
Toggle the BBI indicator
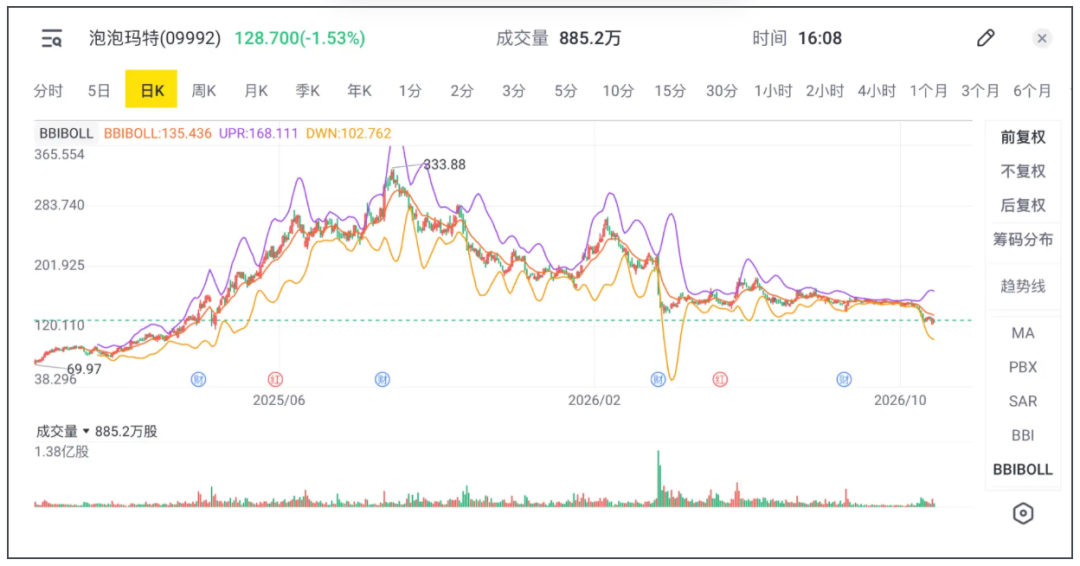[x=1023, y=435]
